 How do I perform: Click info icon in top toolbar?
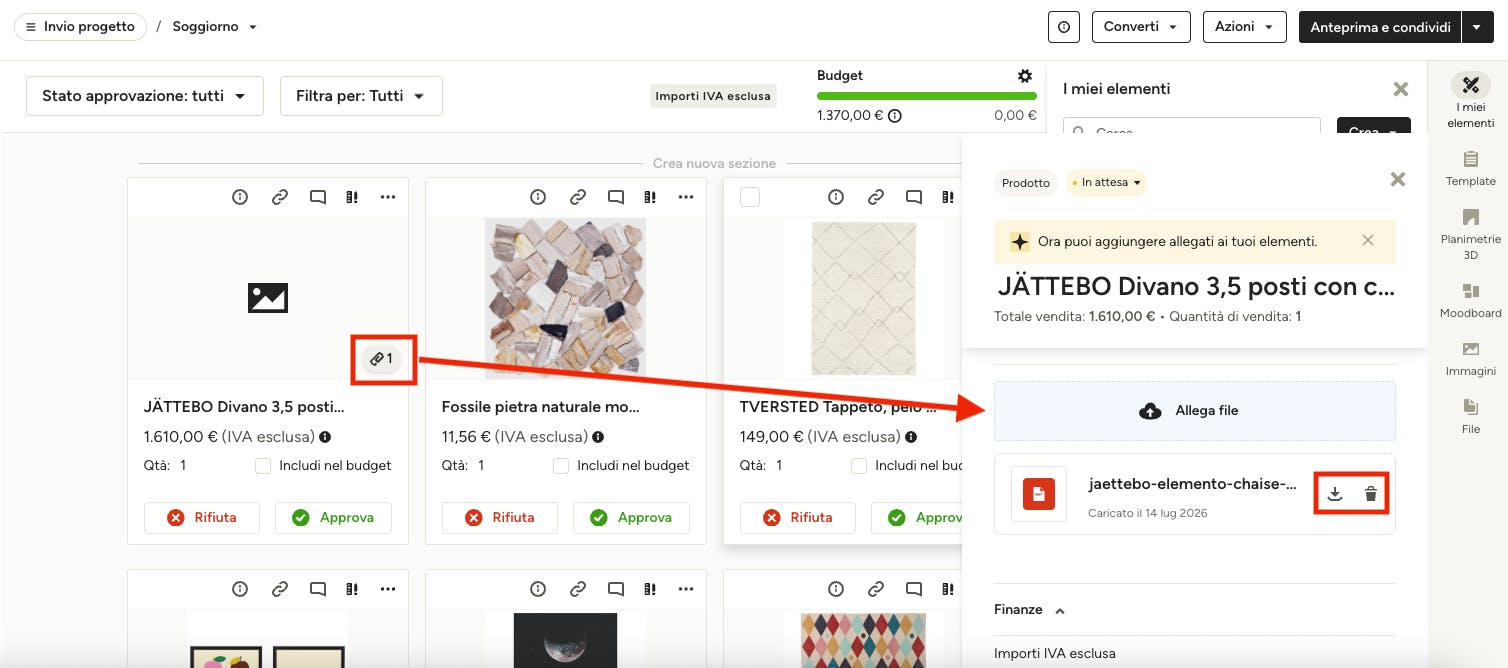click(x=1064, y=27)
